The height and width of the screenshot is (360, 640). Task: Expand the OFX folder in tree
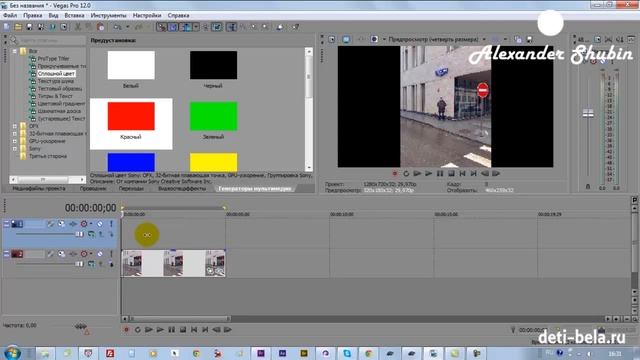click(x=15, y=126)
